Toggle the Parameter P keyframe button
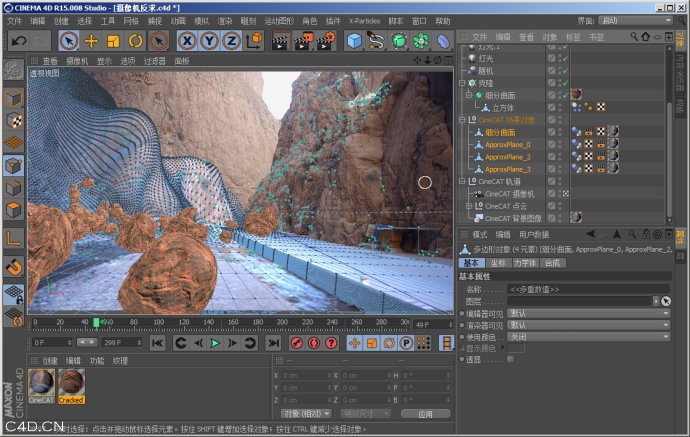This screenshot has width=690, height=437. point(406,343)
